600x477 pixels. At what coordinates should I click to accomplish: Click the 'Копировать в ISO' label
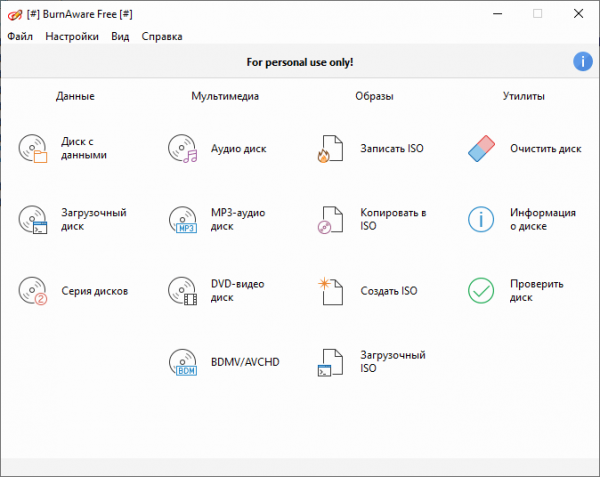pos(393,220)
